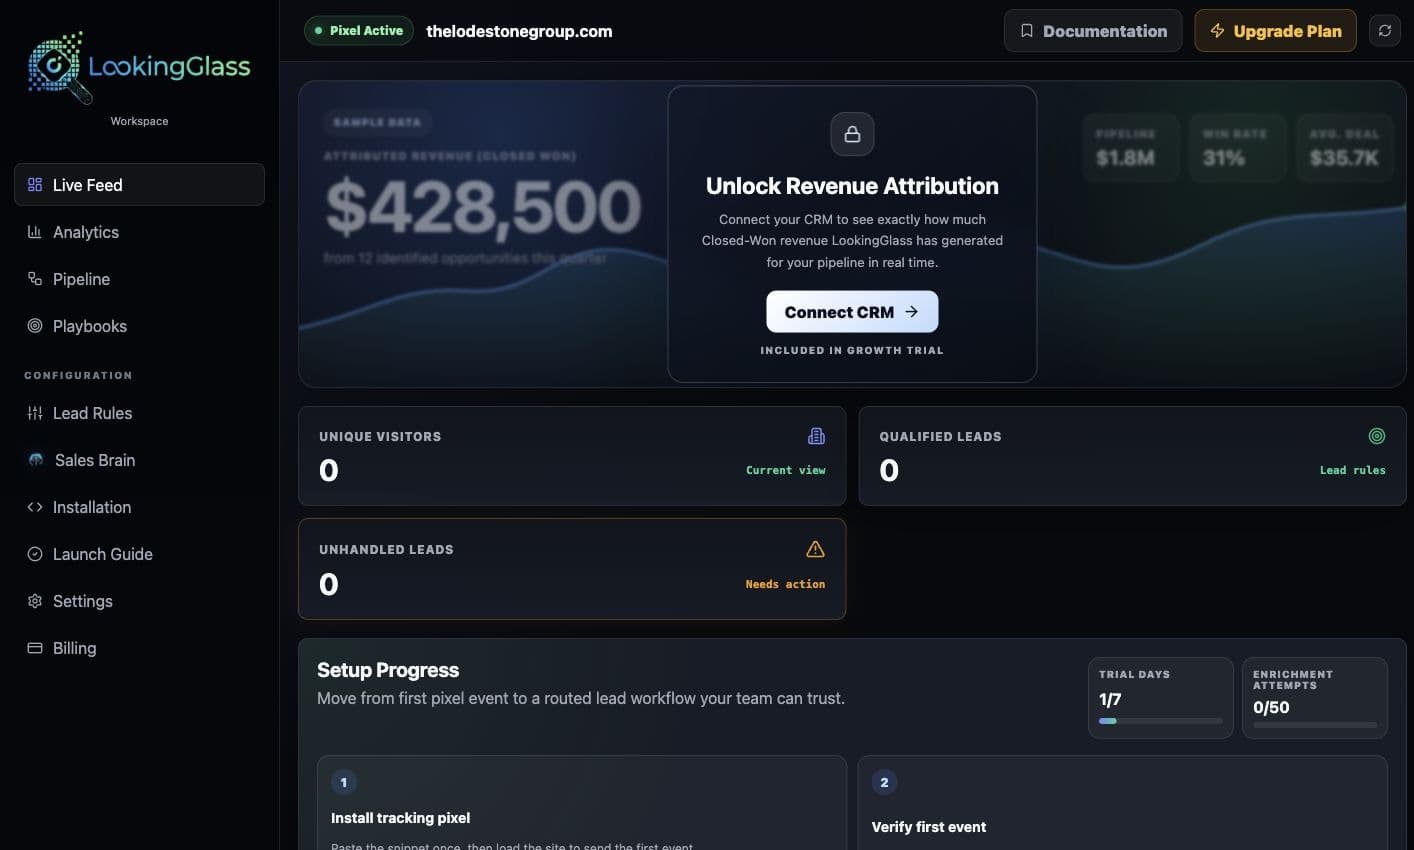Click the Sales Brain icon
The image size is (1414, 850).
pos(36,460)
